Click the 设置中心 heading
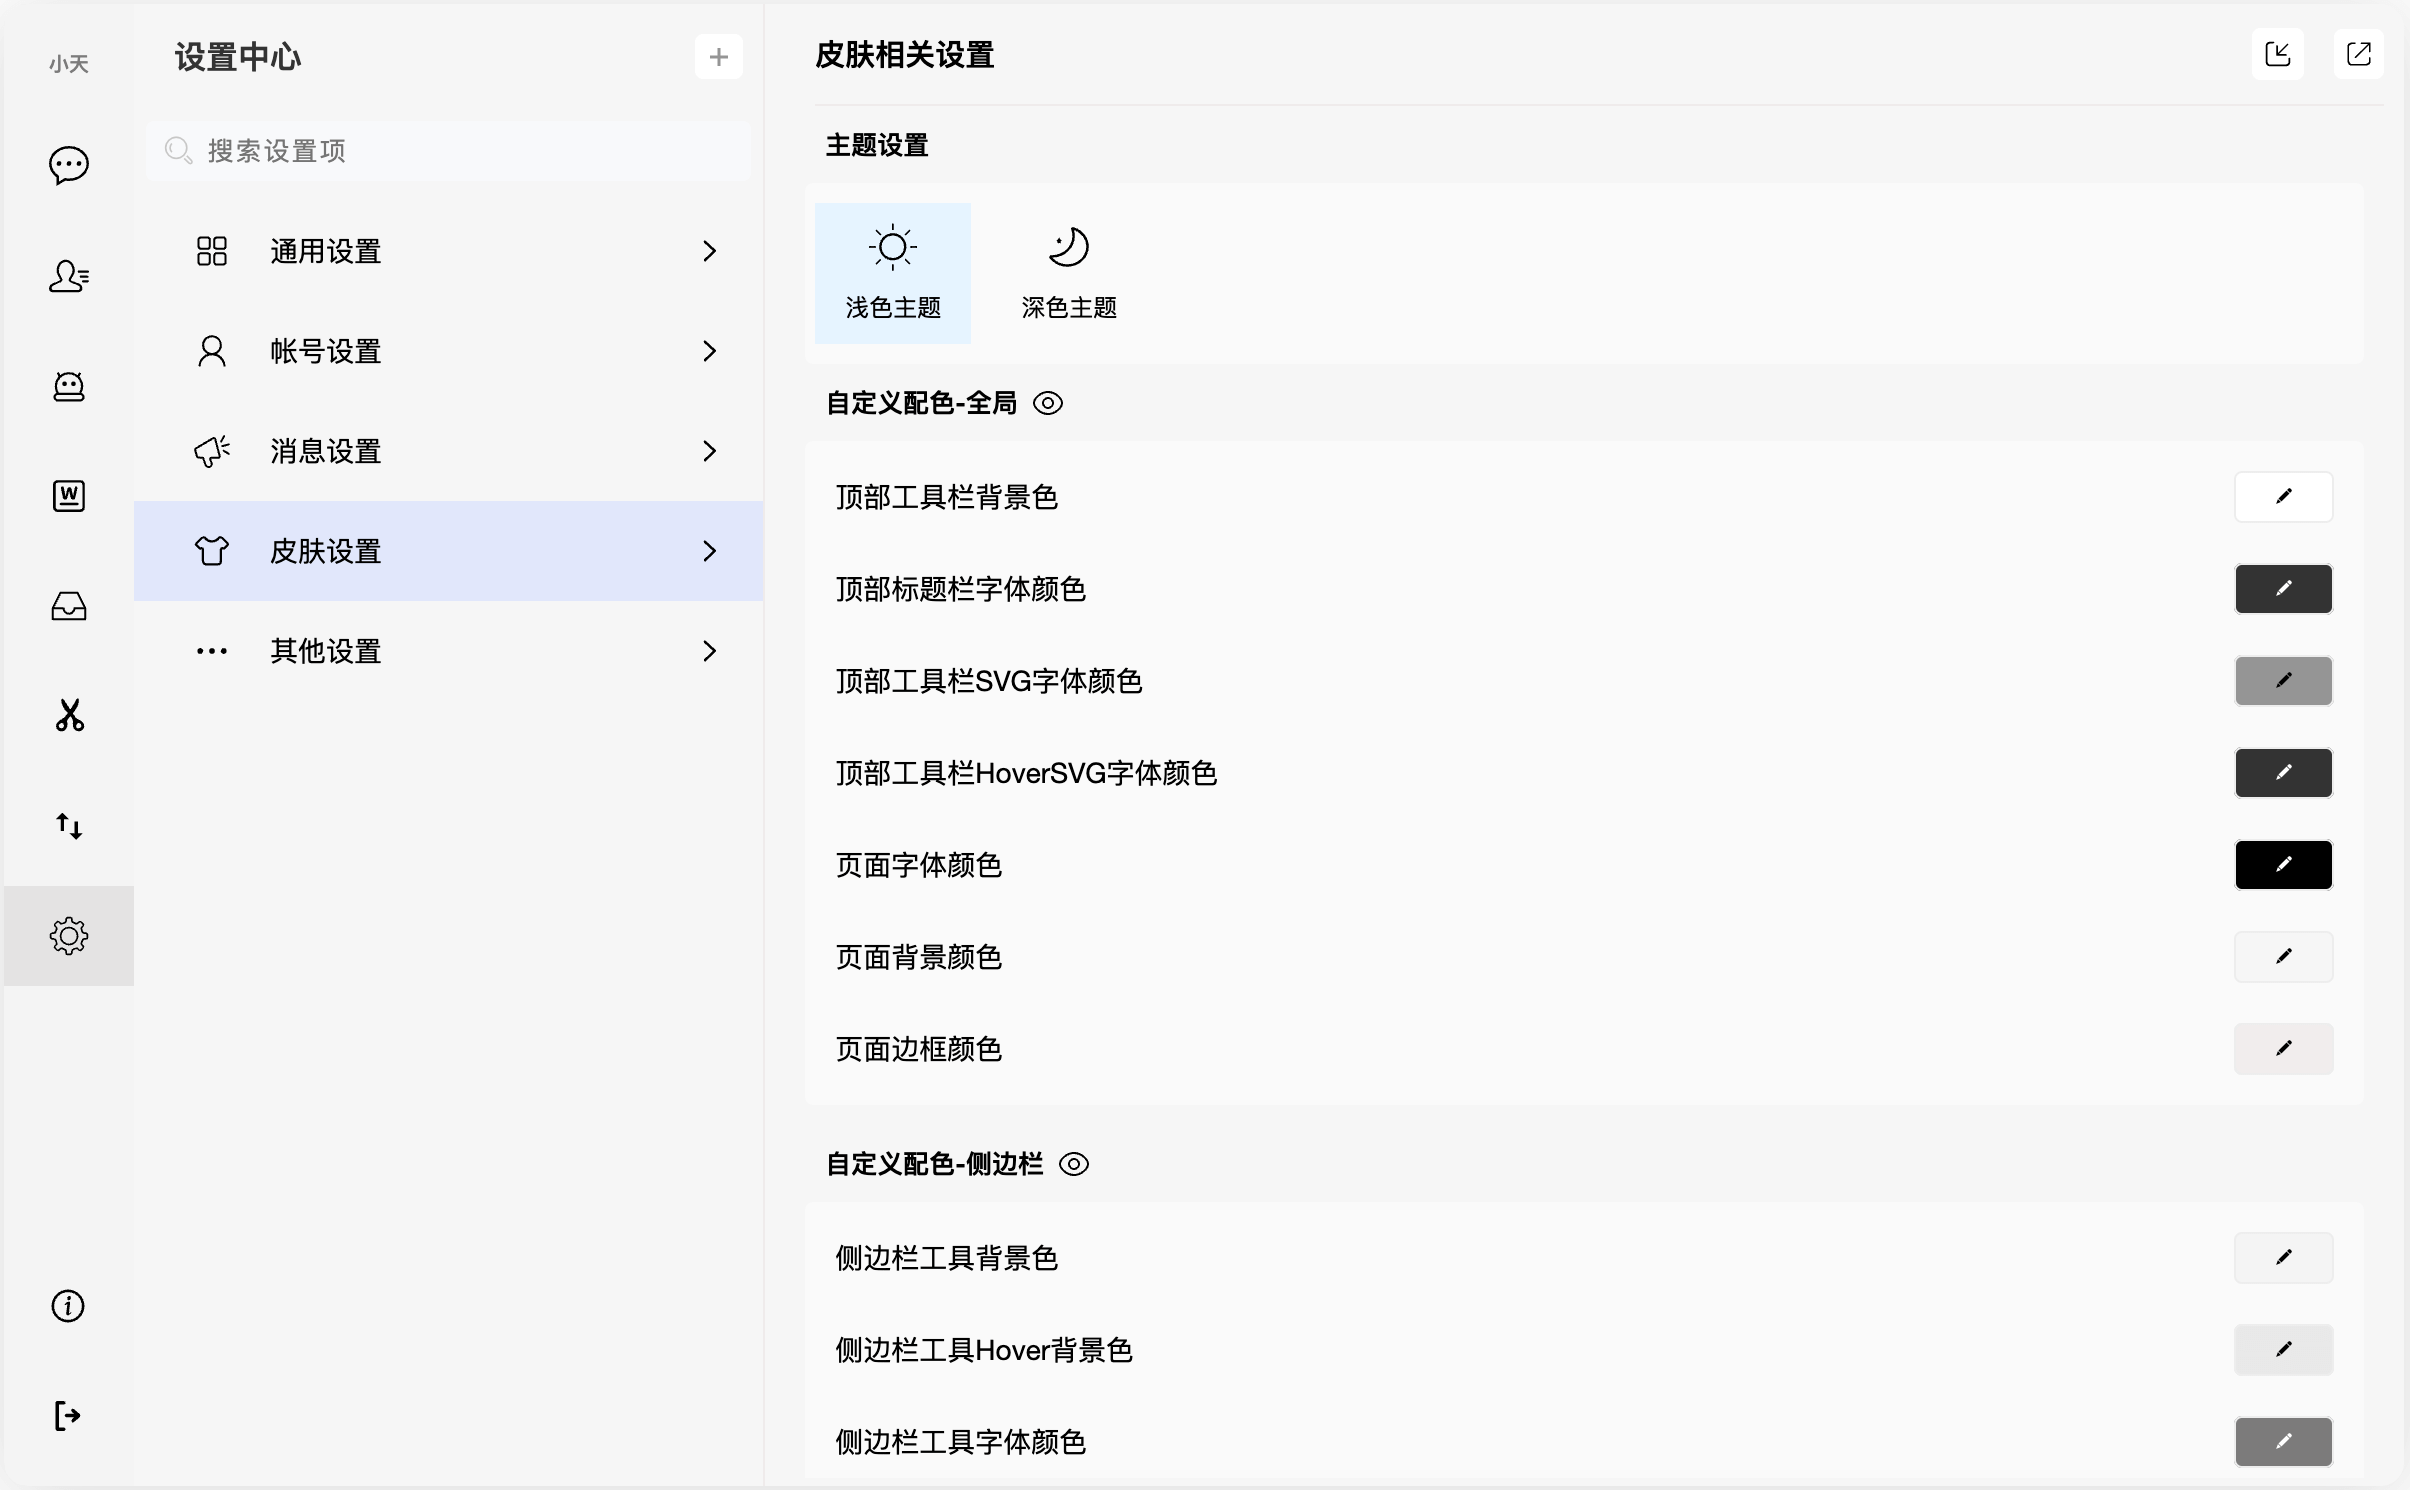 tap(238, 57)
